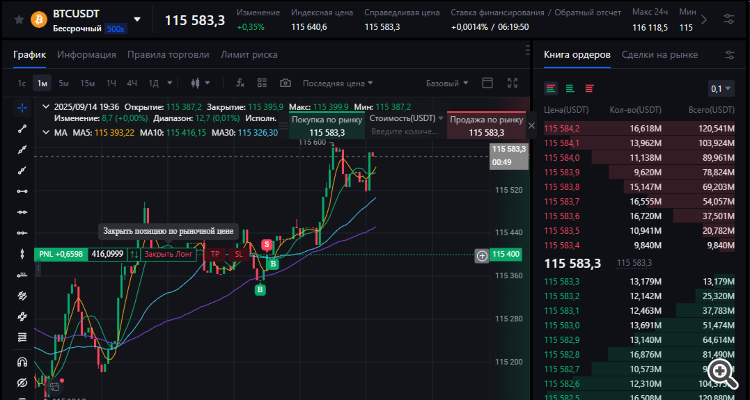Screen dimensions: 750x400
Task: Click the red S sell marker
Action: (x=267, y=245)
